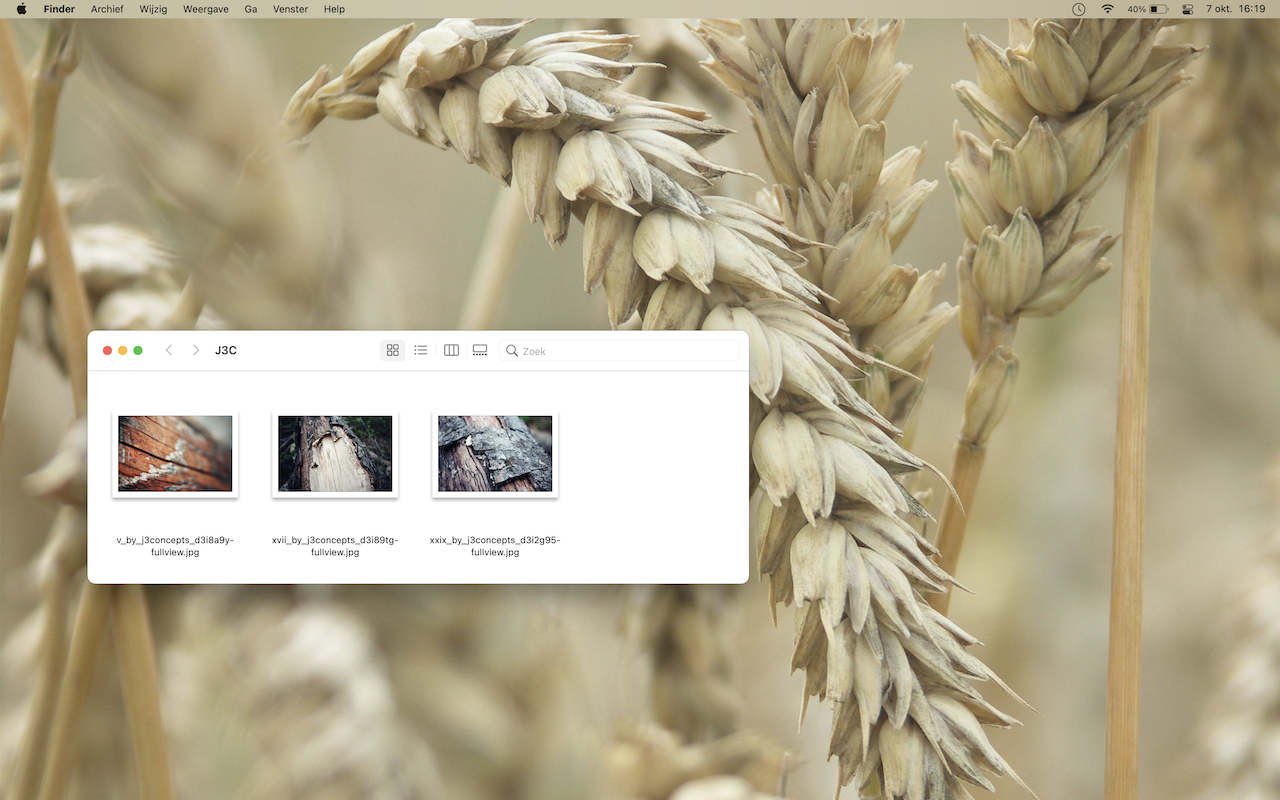Image resolution: width=1280 pixels, height=800 pixels.
Task: Minimize the J3C Finder window
Action: click(x=123, y=350)
